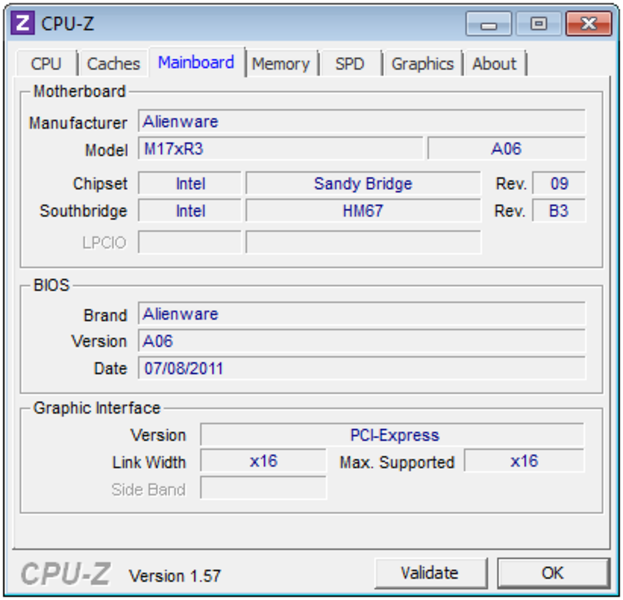
Task: Go to the About tab
Action: point(494,64)
